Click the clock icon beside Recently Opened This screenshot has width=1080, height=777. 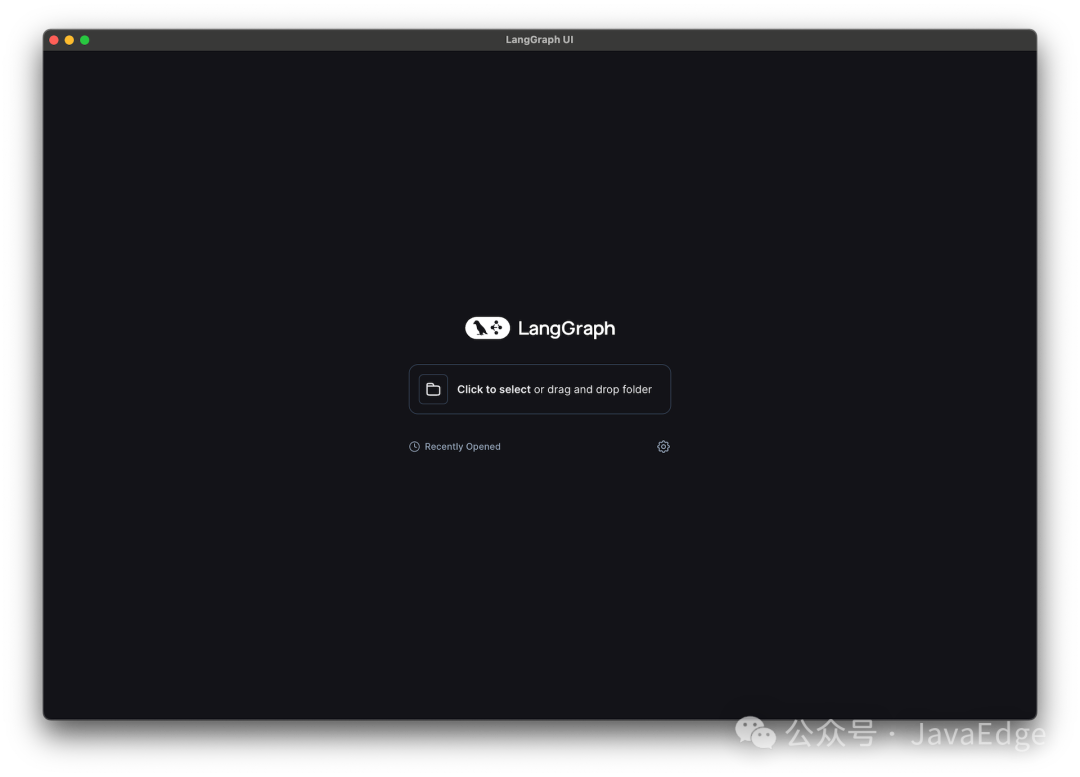pyautogui.click(x=414, y=446)
